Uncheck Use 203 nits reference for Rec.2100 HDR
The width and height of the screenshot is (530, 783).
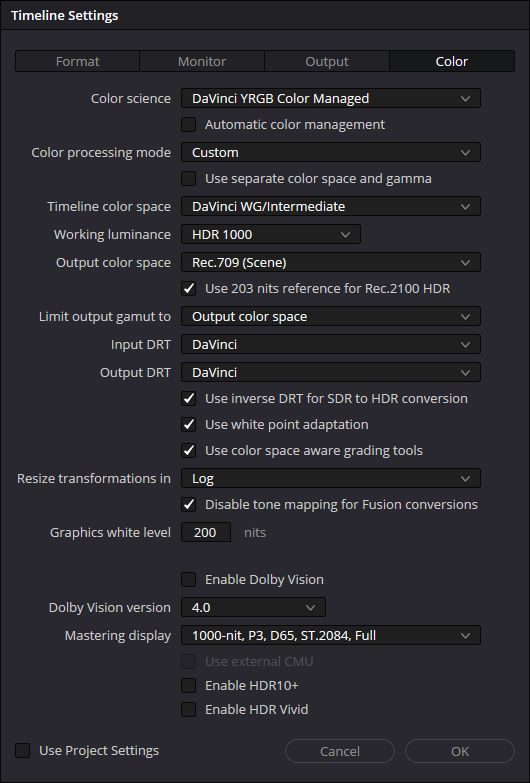[188, 288]
